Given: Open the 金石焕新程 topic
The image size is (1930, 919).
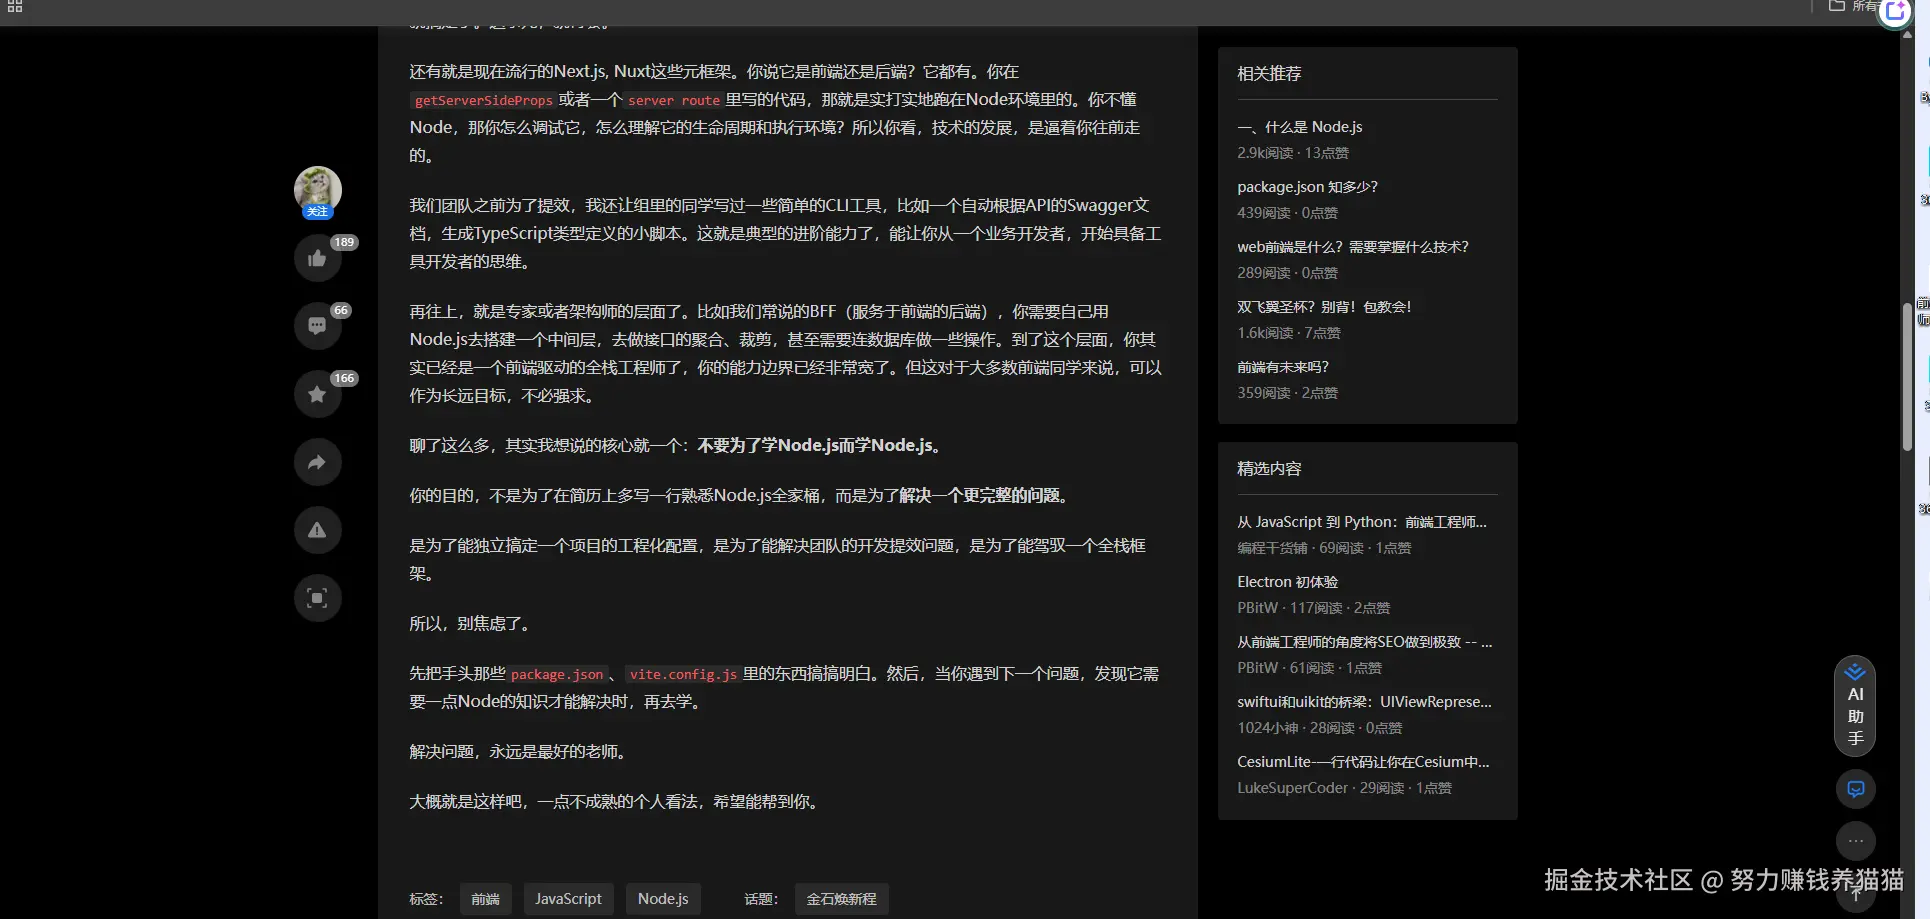Looking at the screenshot, I should point(841,899).
